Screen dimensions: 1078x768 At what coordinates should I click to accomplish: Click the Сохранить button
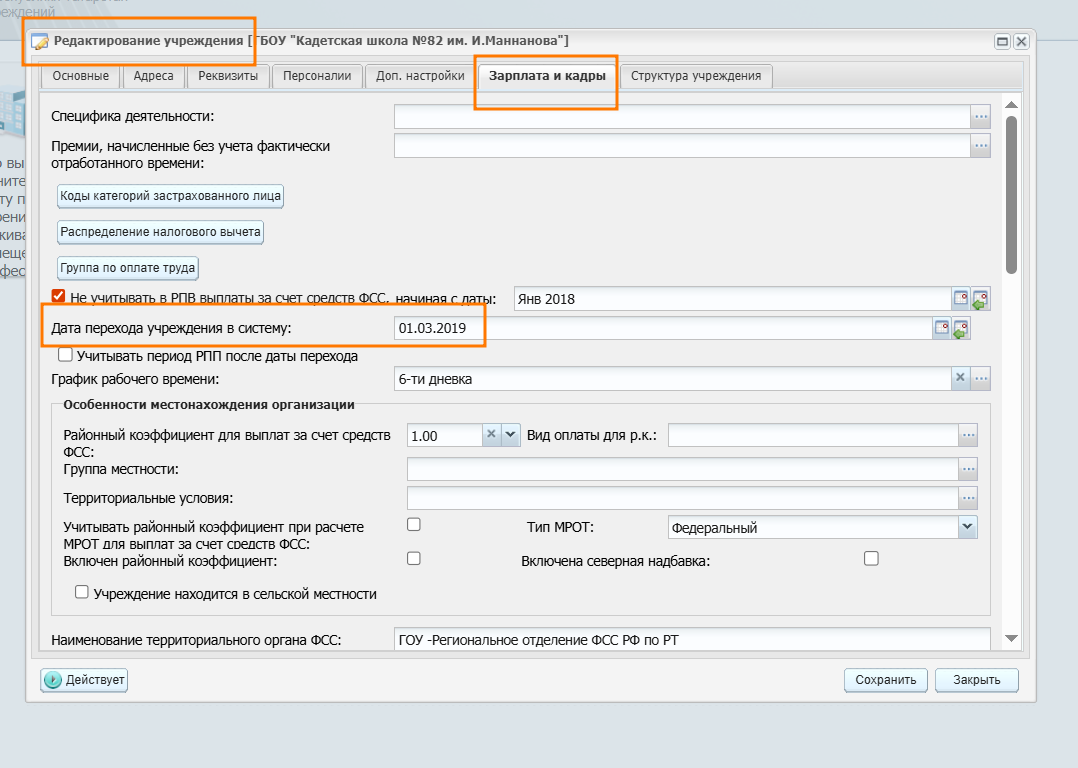click(886, 680)
